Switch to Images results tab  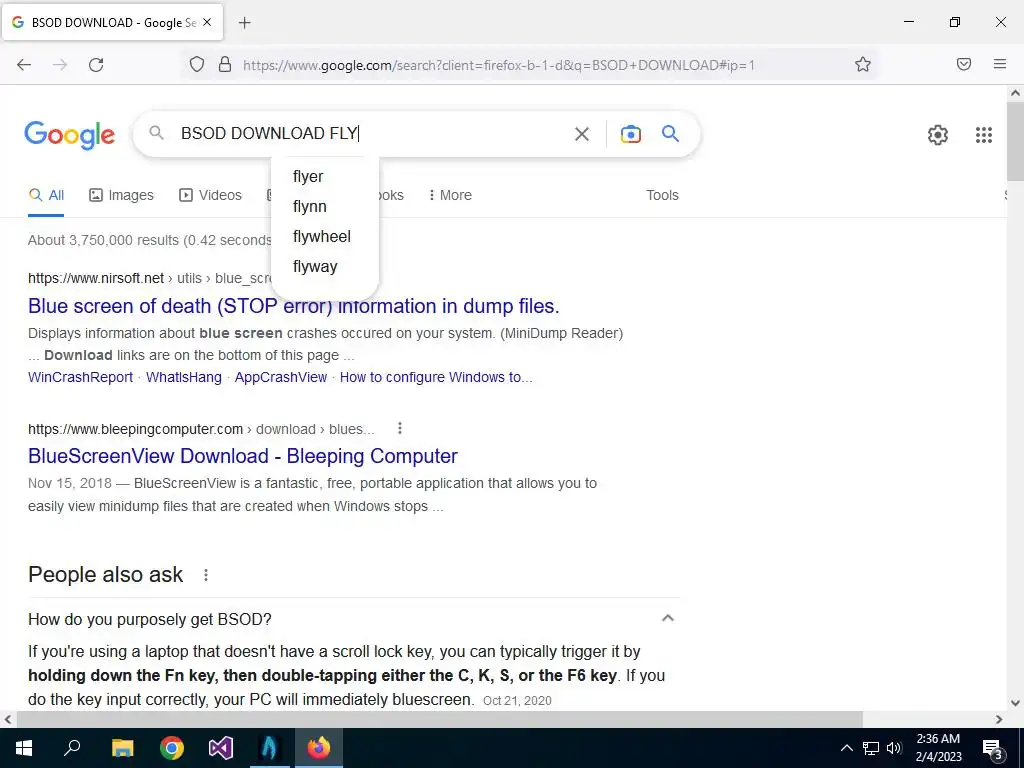tap(121, 195)
